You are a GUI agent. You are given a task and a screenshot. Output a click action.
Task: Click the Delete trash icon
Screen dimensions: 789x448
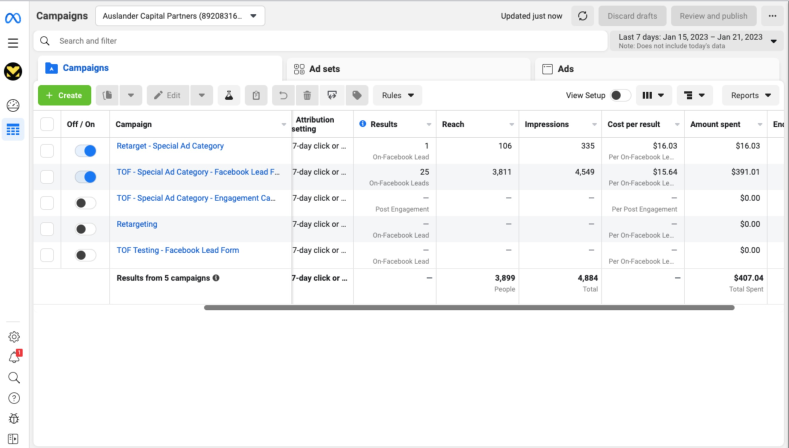[307, 95]
